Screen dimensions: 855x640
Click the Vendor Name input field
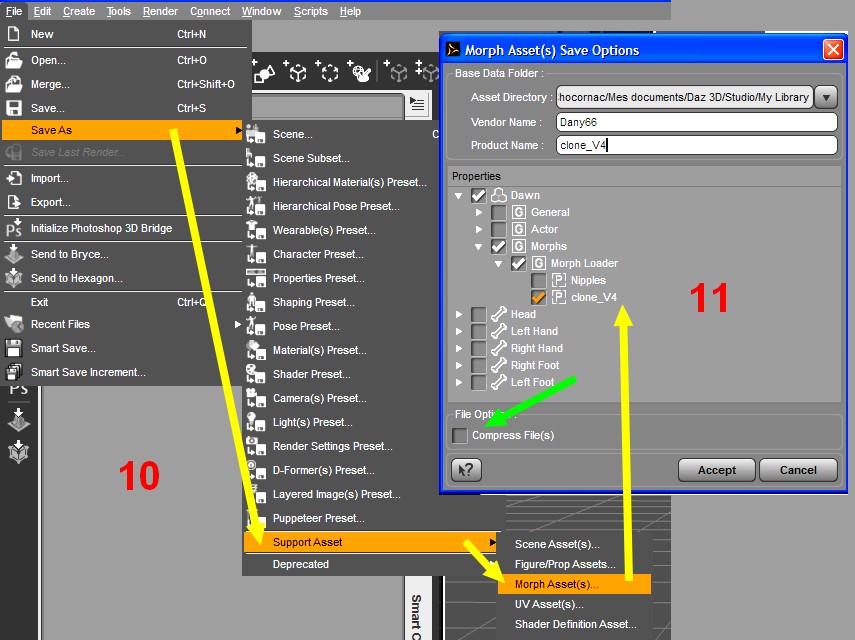click(696, 122)
